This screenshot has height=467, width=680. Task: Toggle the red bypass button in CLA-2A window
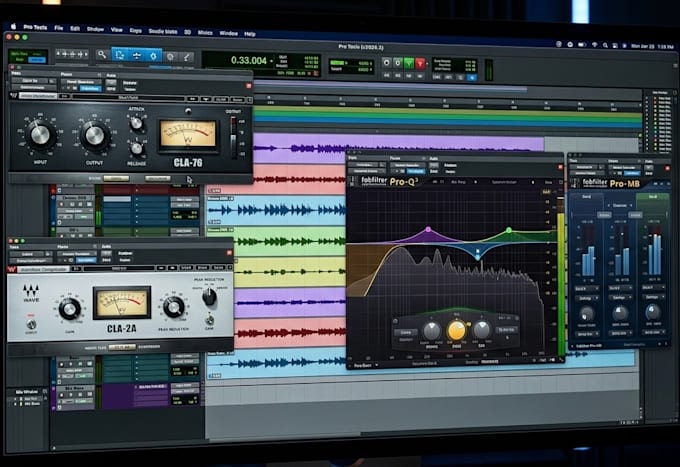229,253
